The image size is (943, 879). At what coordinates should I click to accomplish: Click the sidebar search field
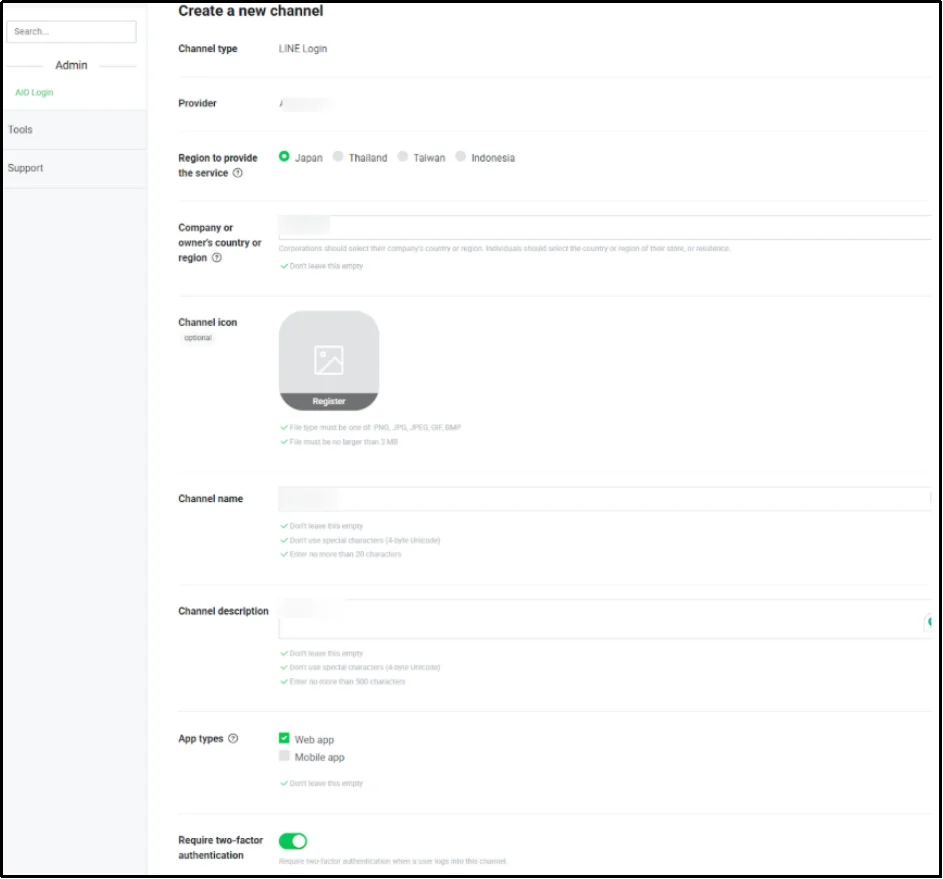(70, 31)
